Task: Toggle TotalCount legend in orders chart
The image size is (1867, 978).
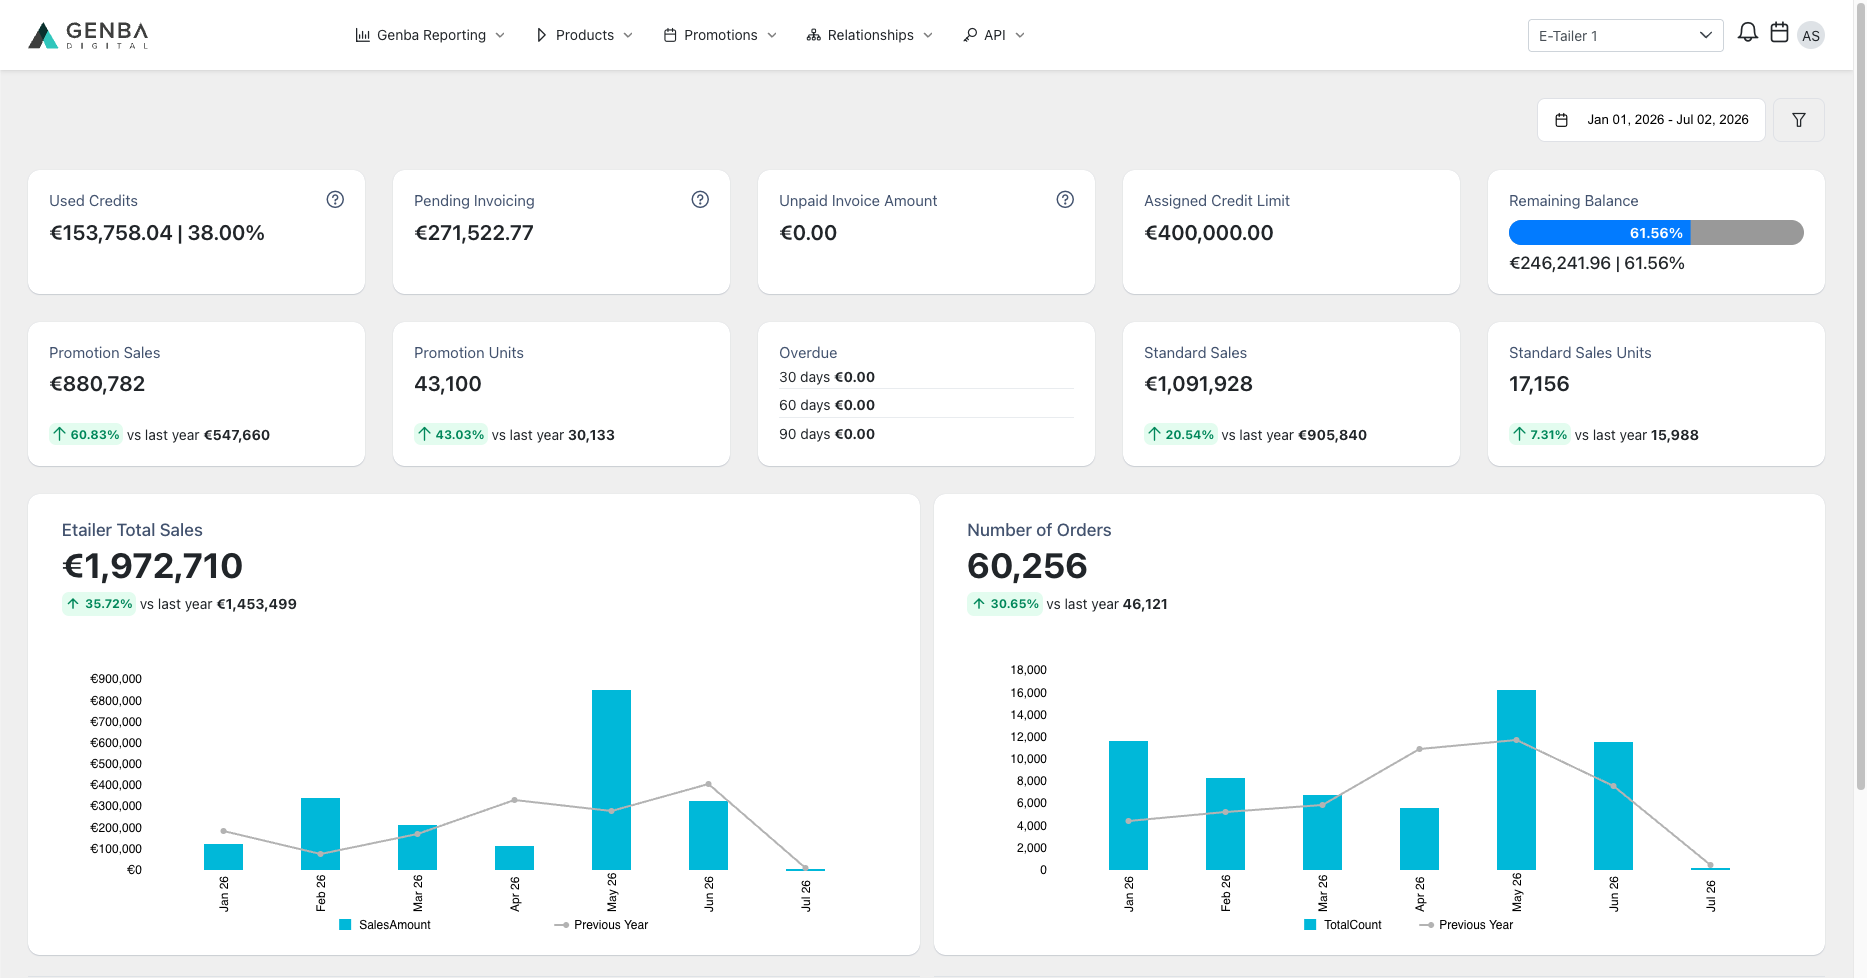Action: [x=1343, y=925]
